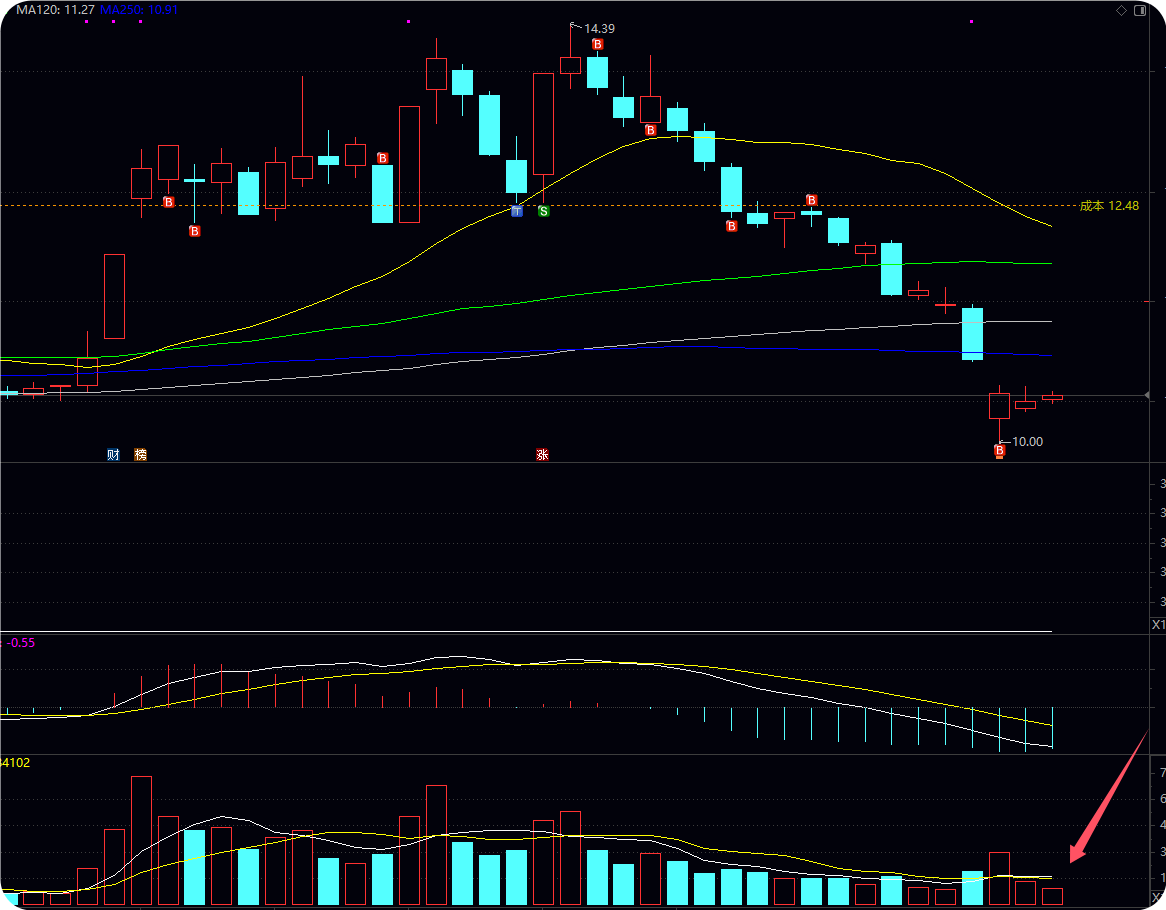Screen dimensions: 1166x910
Task: Click the B marker below 10.00 low
Action: pyautogui.click(x=999, y=451)
